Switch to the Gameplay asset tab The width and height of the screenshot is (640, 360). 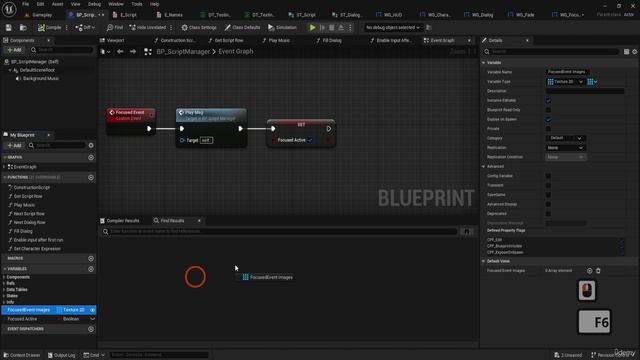click(x=39, y=15)
